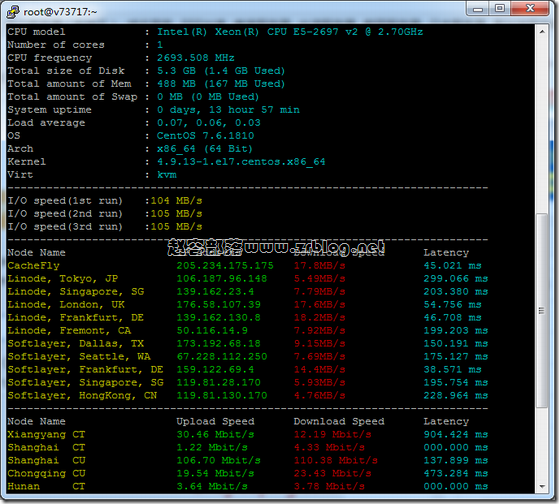The width and height of the screenshot is (559, 504).
Task: Click the Linode, Frankfurt, DE node name
Action: (x=76, y=318)
